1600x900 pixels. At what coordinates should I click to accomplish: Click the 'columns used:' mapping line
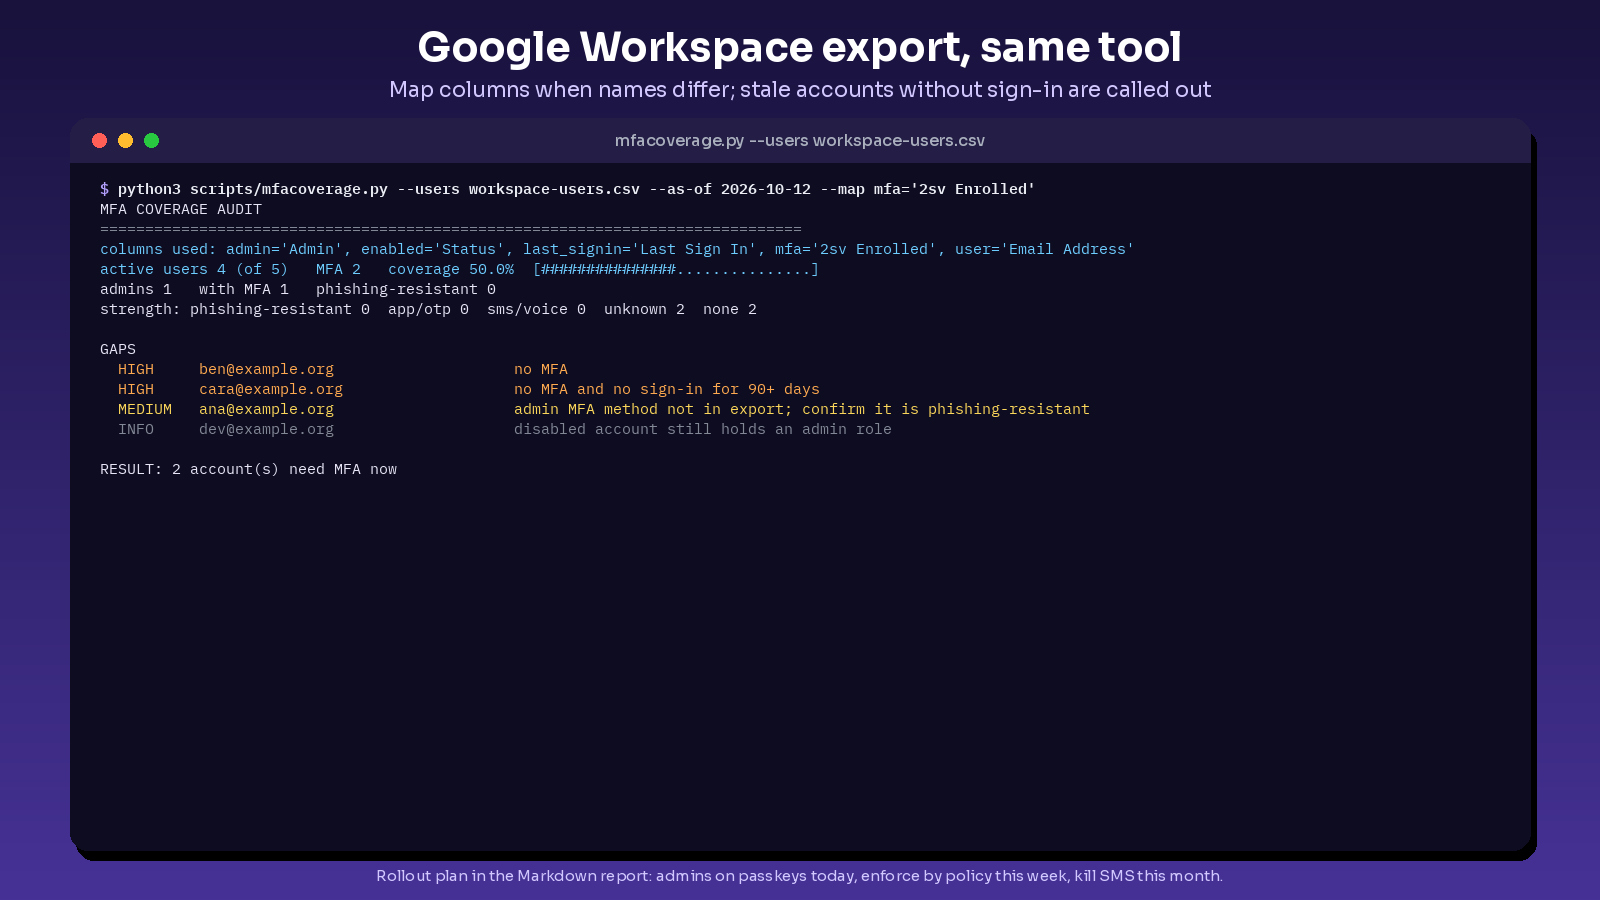point(617,249)
